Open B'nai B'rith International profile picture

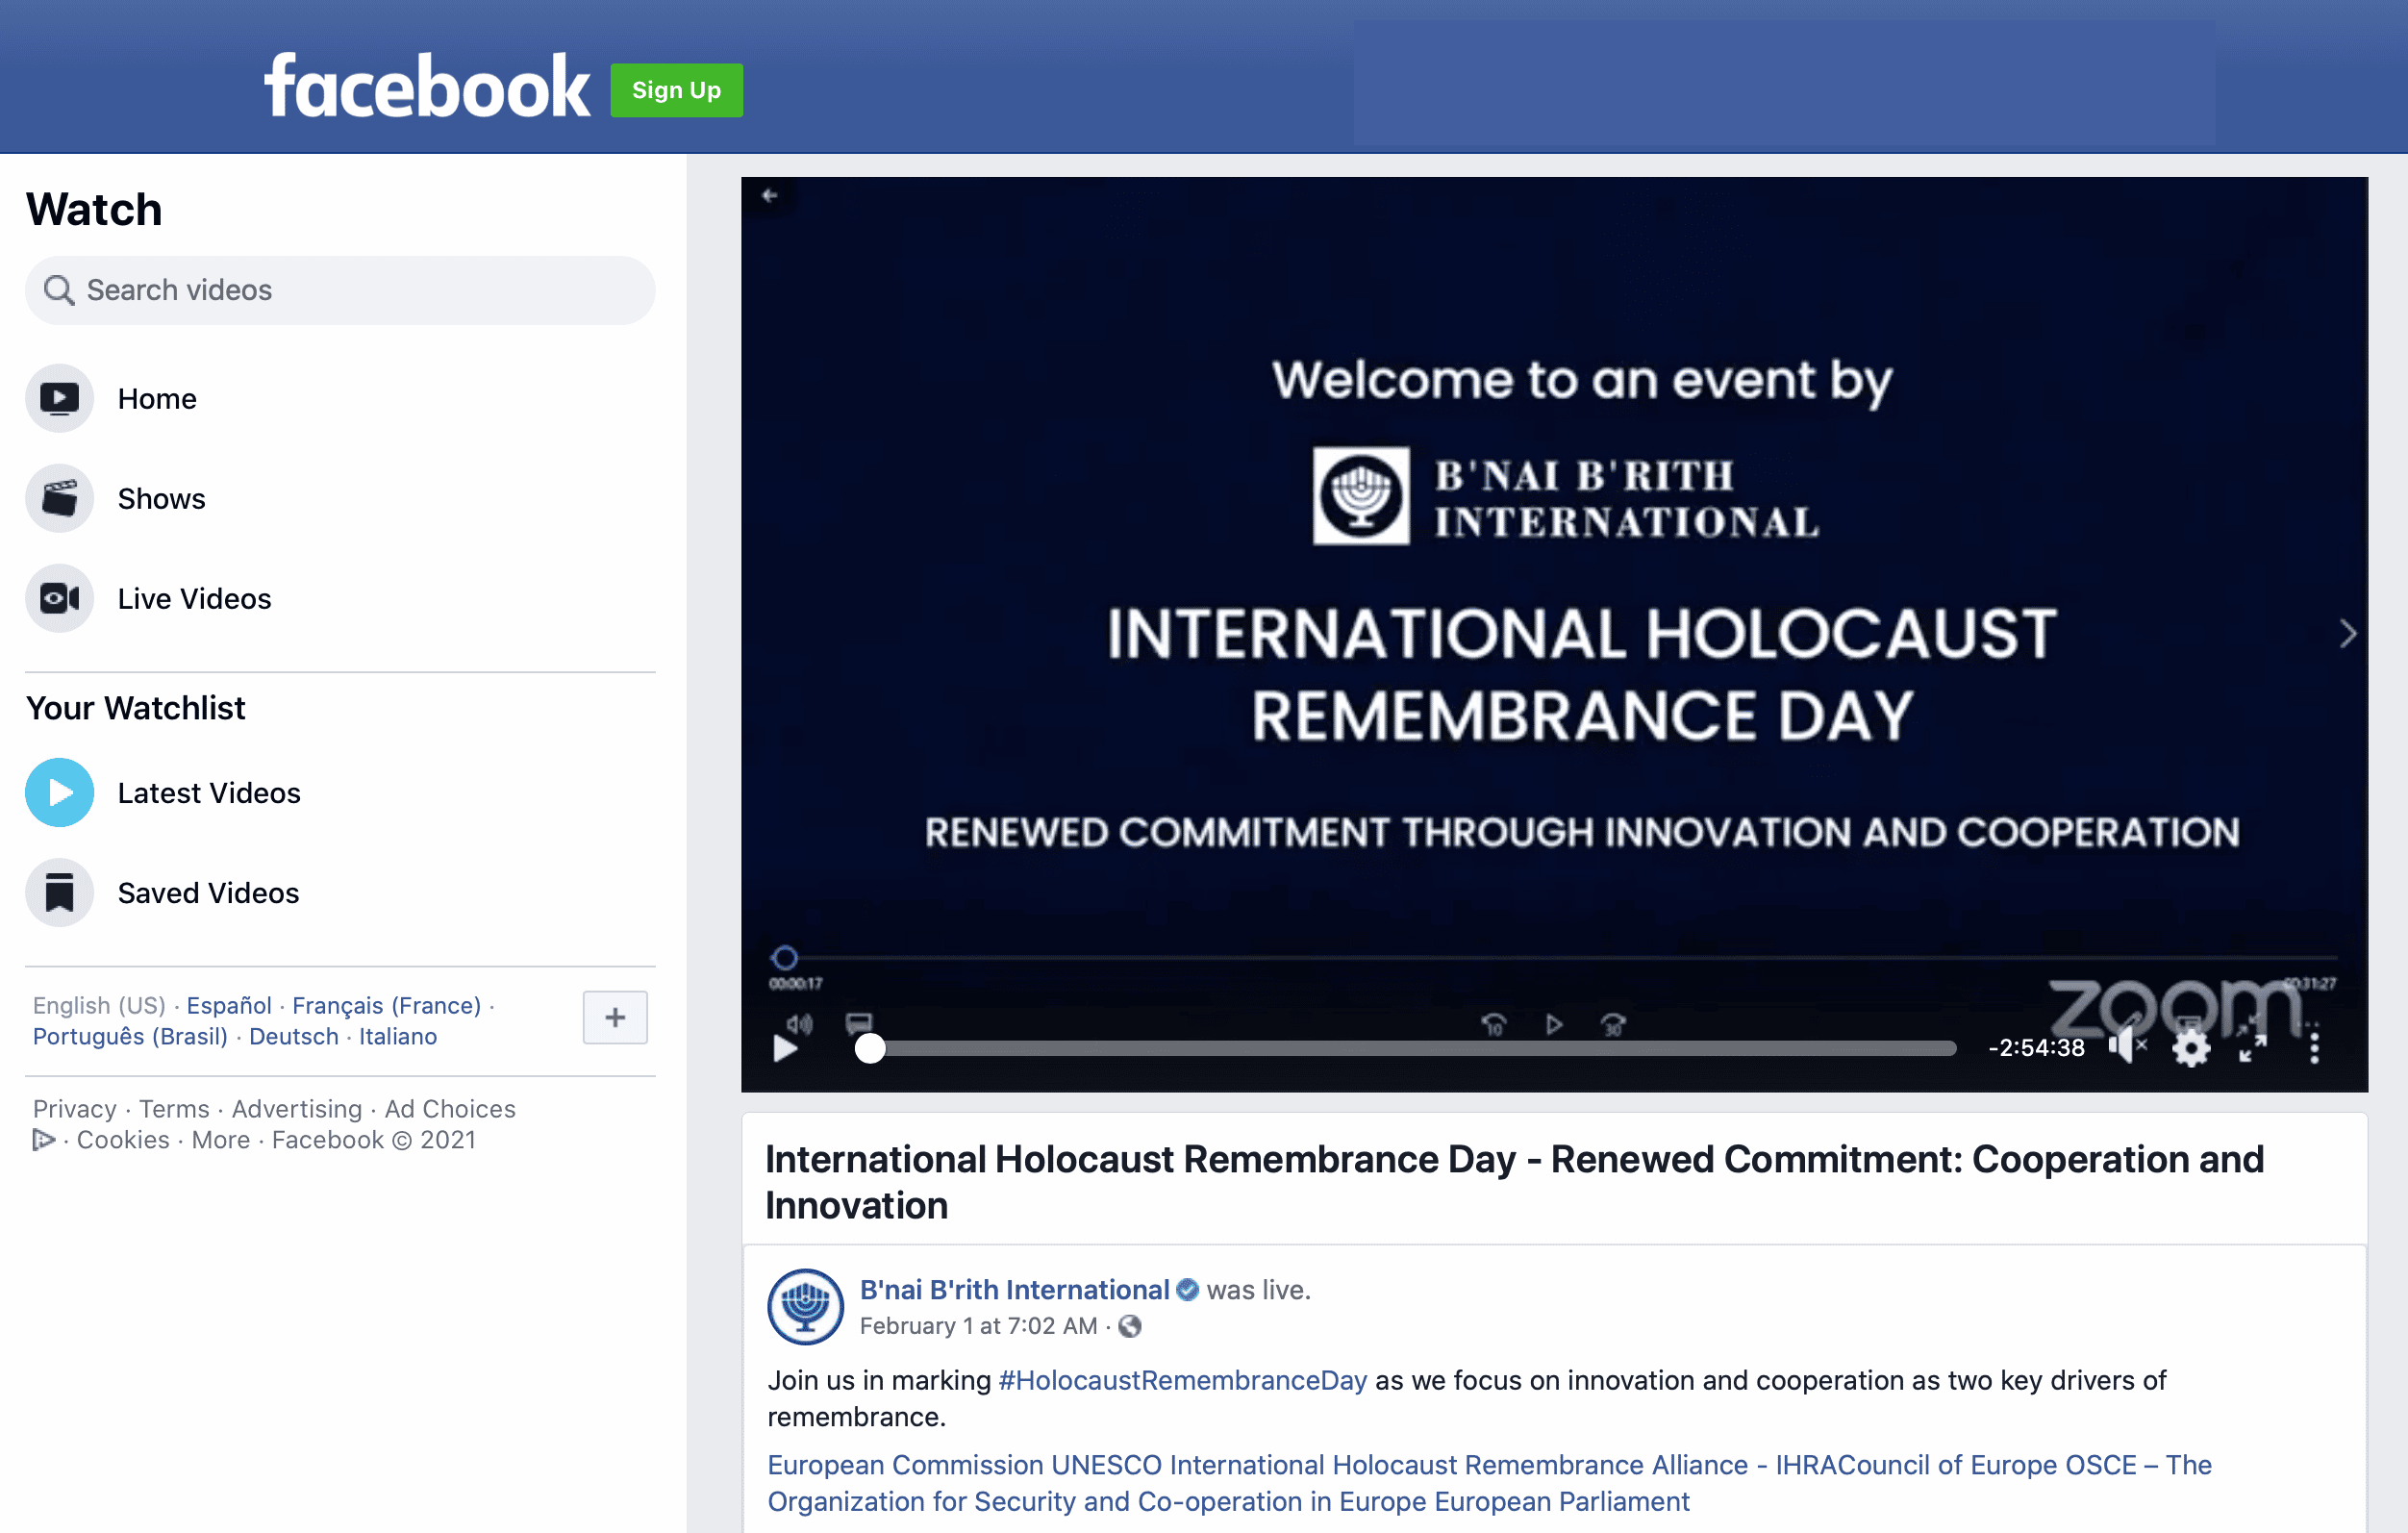805,1306
